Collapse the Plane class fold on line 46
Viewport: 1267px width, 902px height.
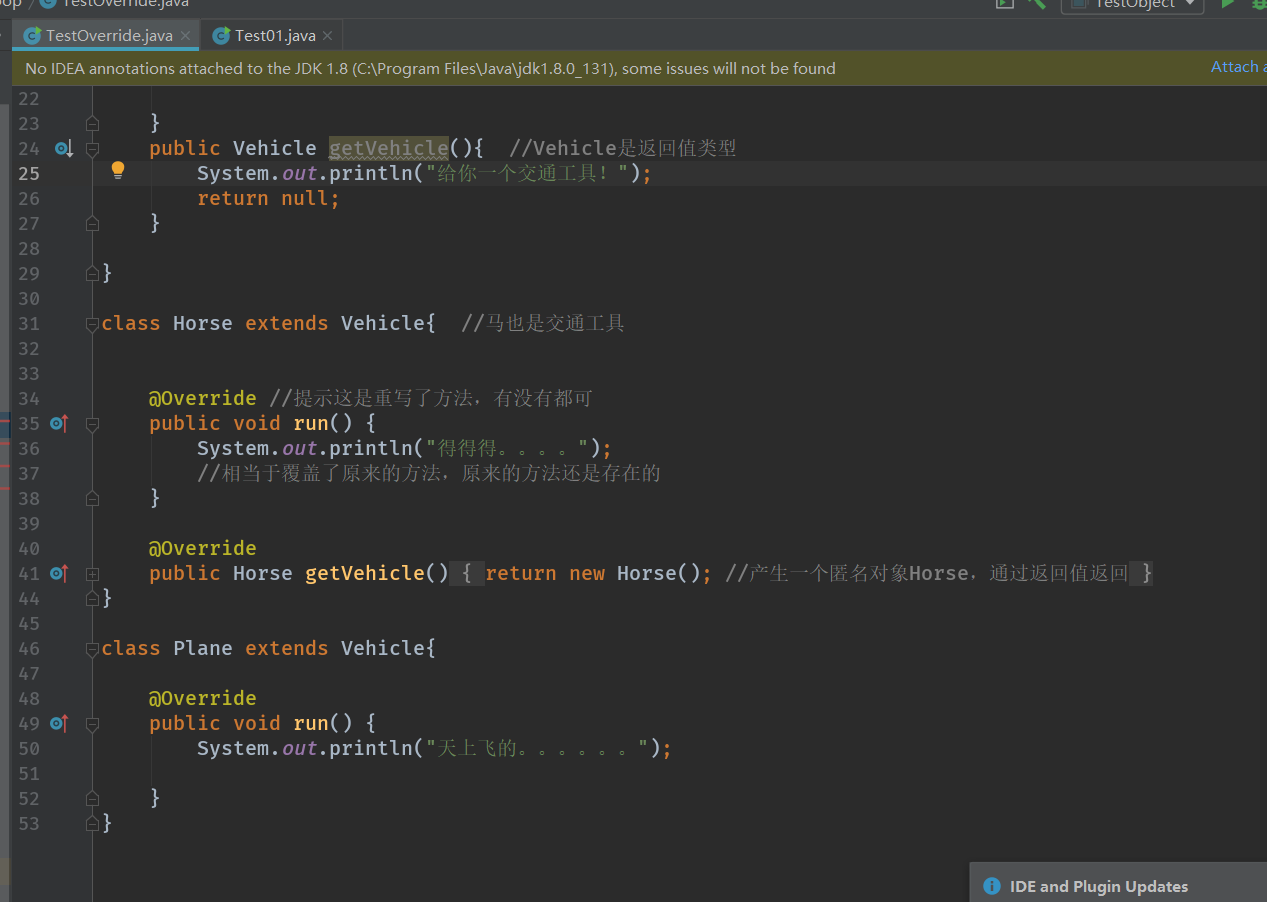92,649
